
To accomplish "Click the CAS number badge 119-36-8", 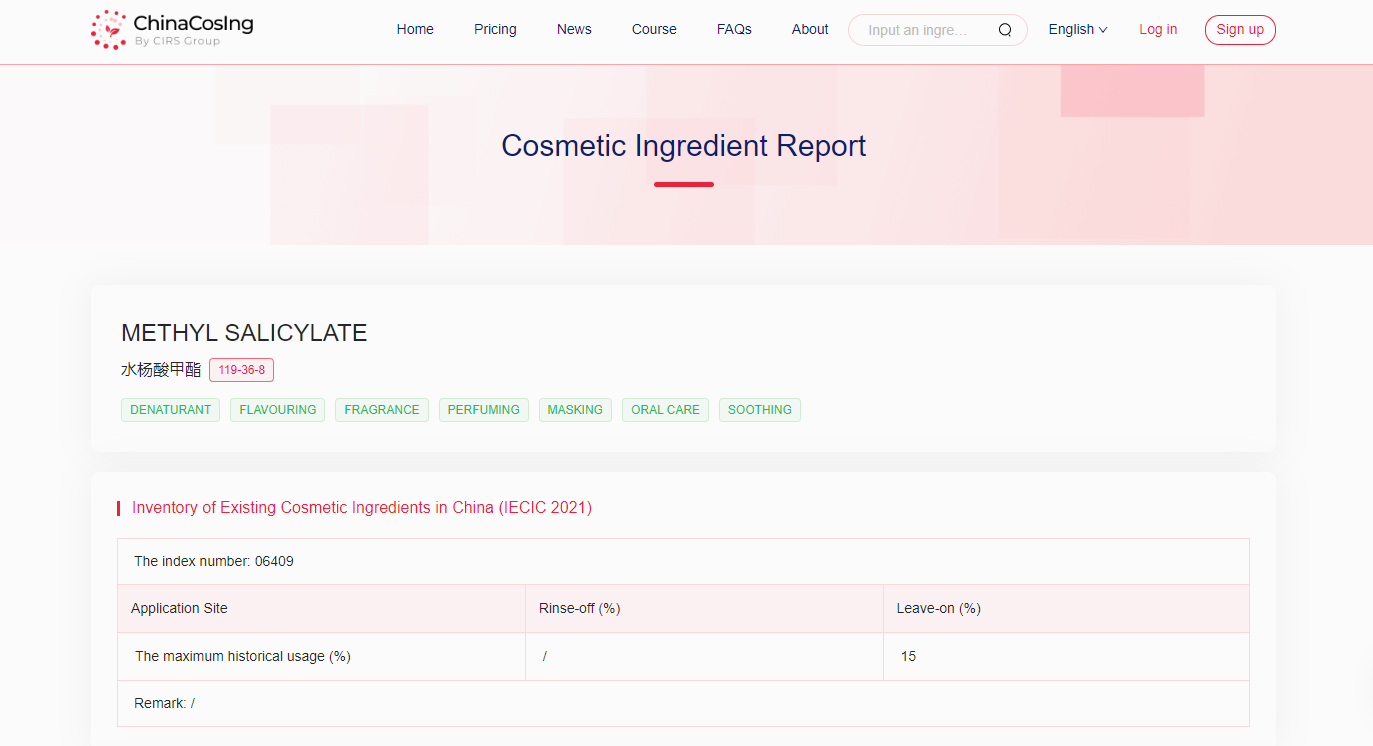I will tap(241, 369).
